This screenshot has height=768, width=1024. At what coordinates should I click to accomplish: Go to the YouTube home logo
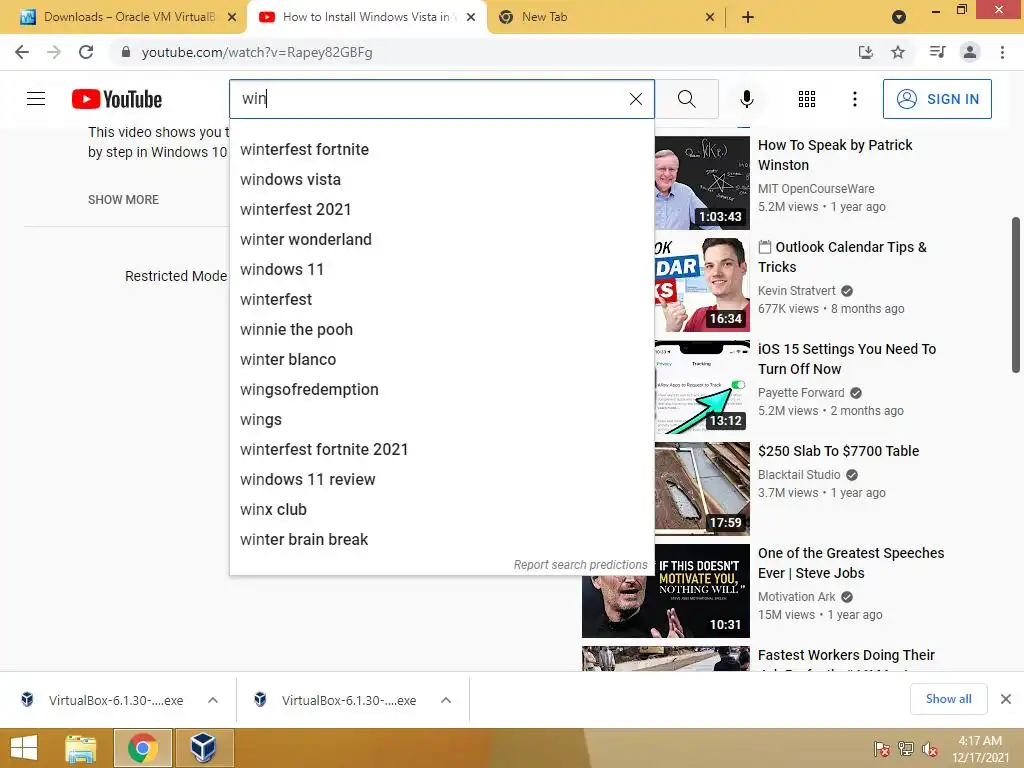click(x=117, y=99)
